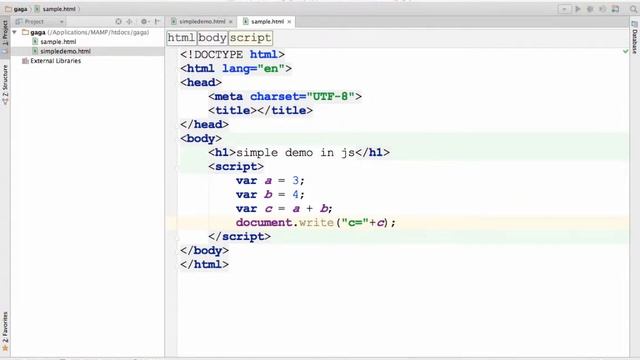Select simpledemo.html in project tree

65,51
